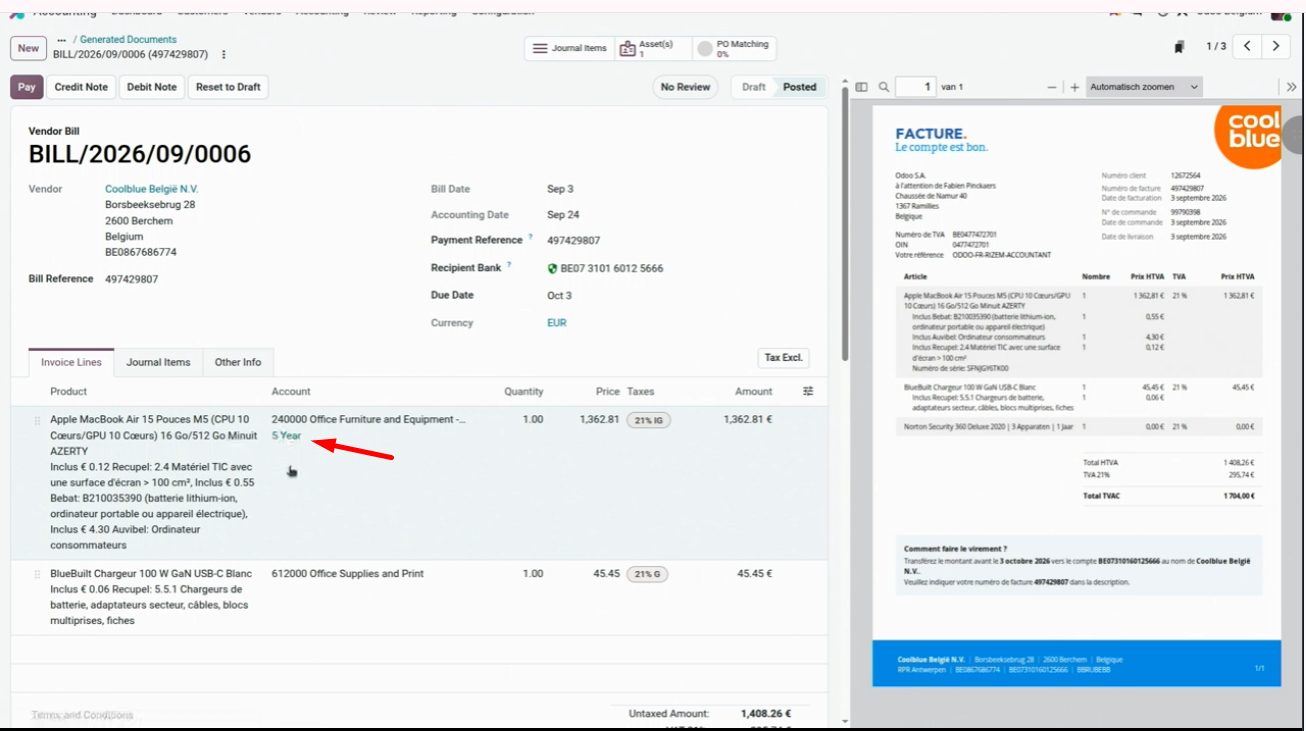Click the 21% IG tax tag
Screen dimensions: 1306x731
[x=649, y=420]
